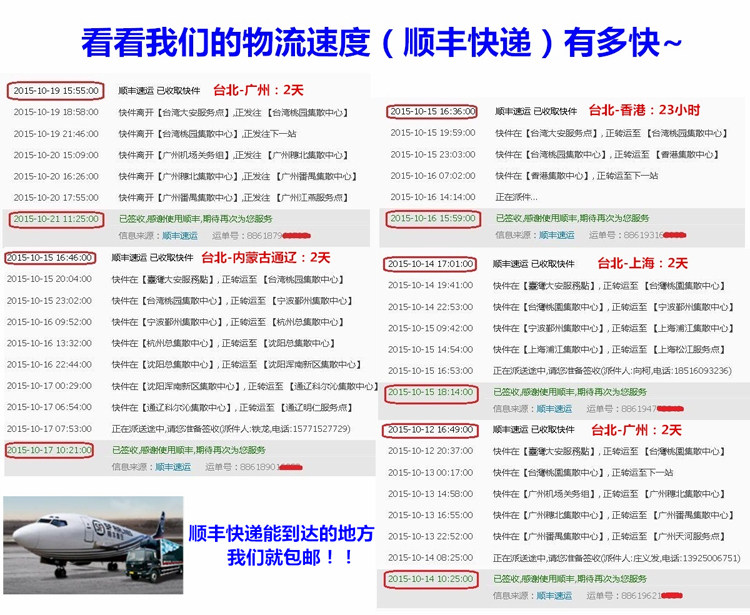Click the row dated 2015-10-13 16:55:00

click(561, 516)
